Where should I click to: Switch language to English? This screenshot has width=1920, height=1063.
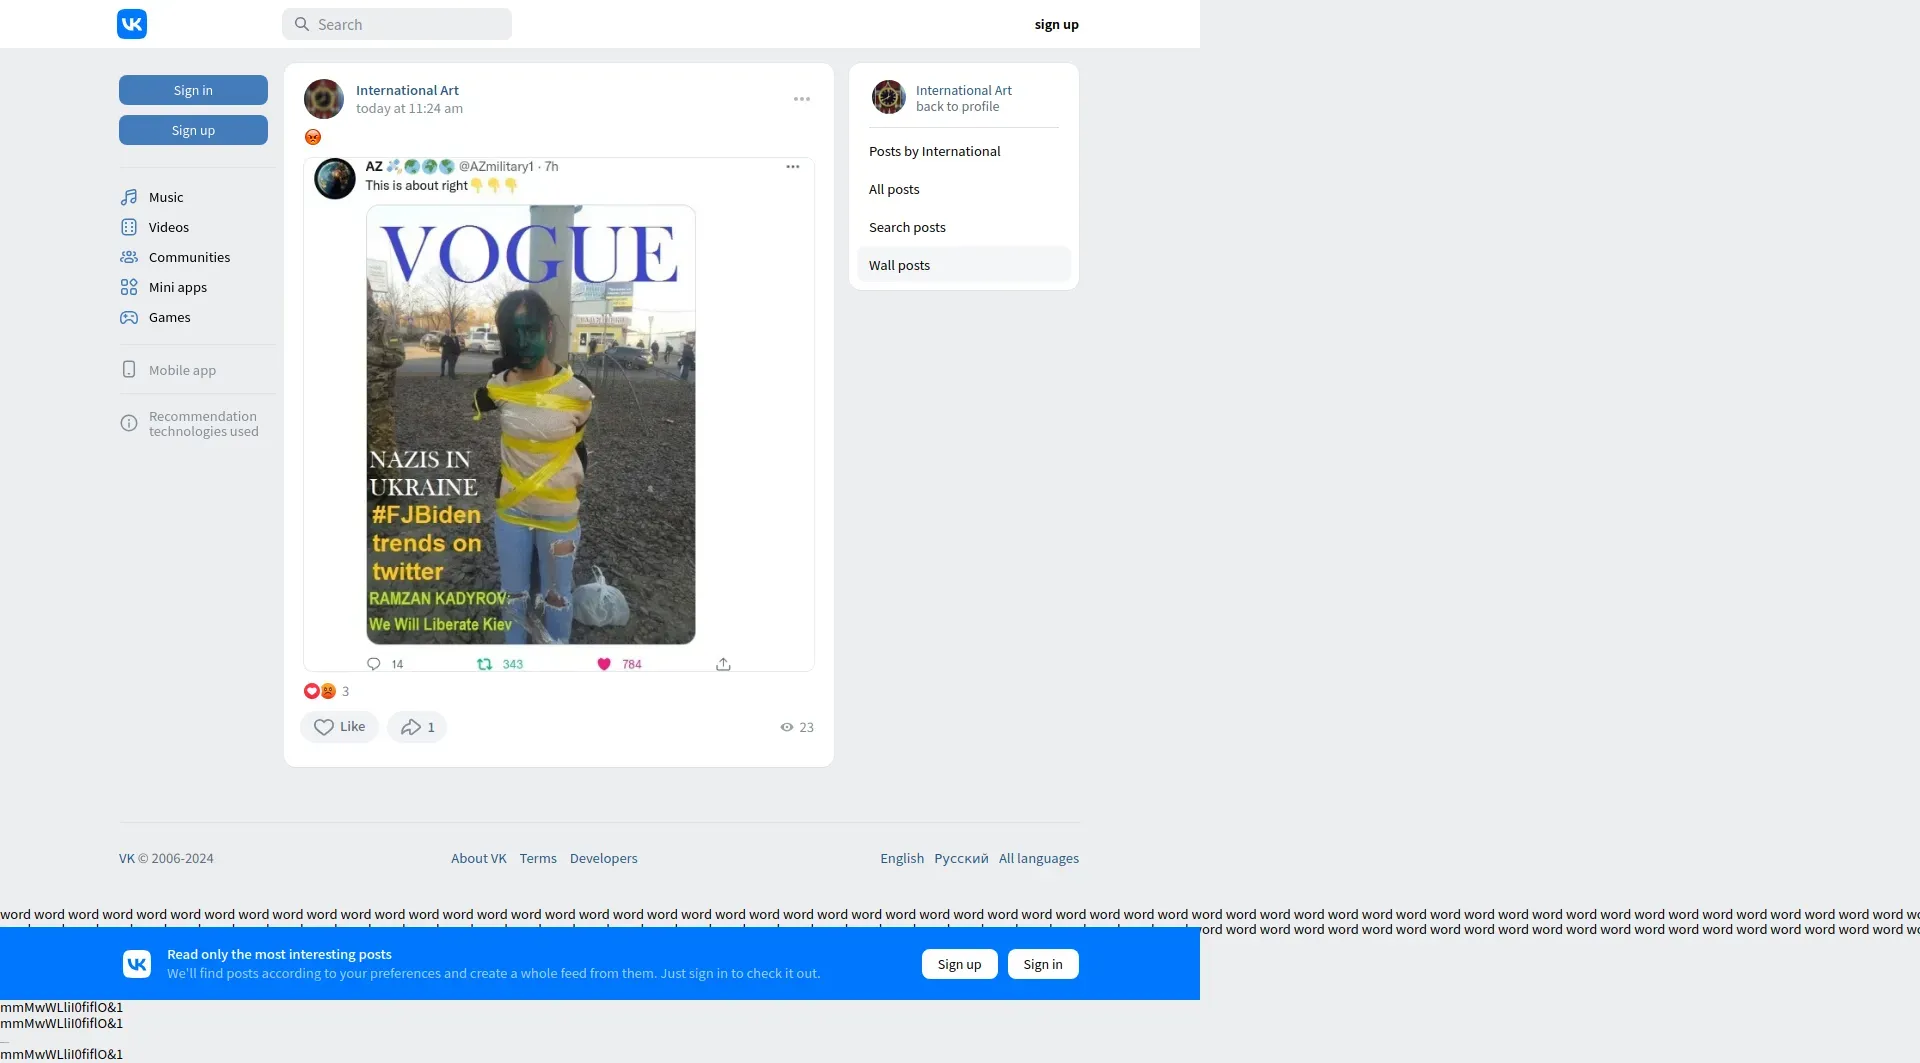click(902, 858)
